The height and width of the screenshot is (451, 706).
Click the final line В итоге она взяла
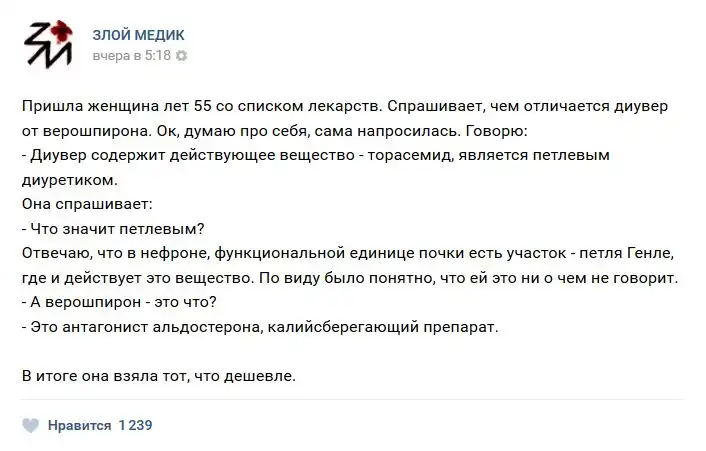tap(159, 376)
